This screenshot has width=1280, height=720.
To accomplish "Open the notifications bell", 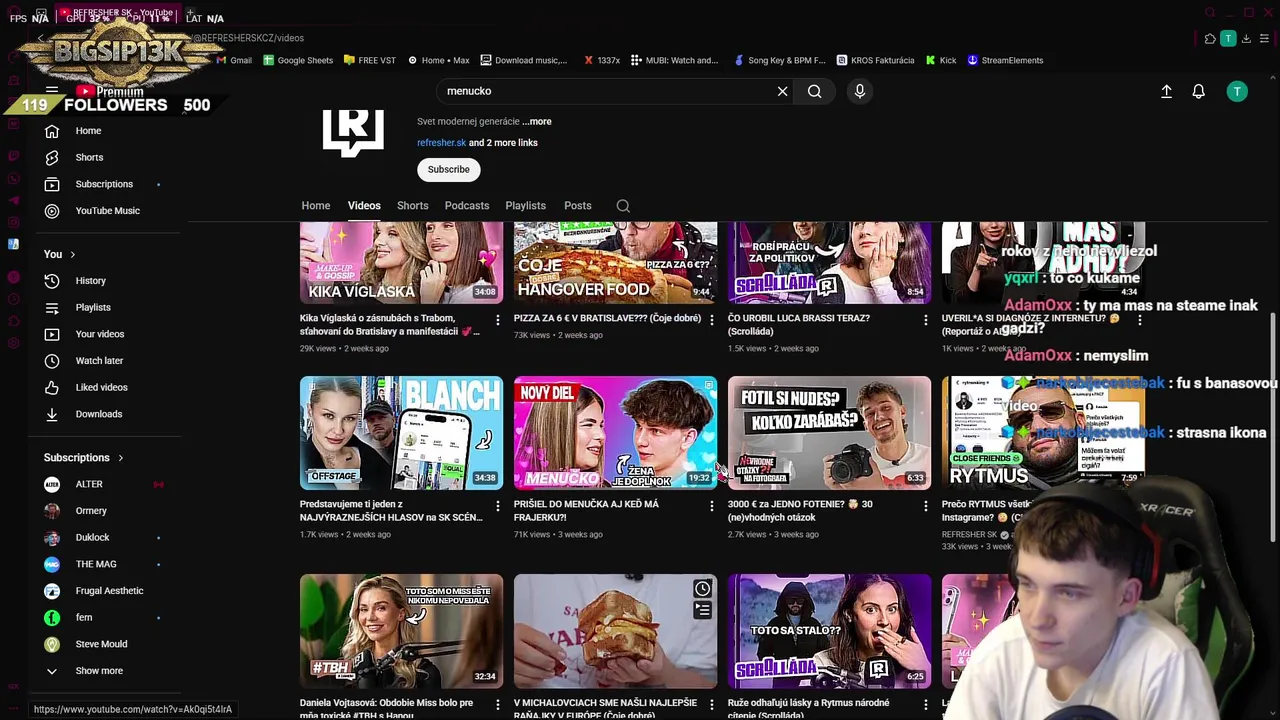I will point(1198,91).
